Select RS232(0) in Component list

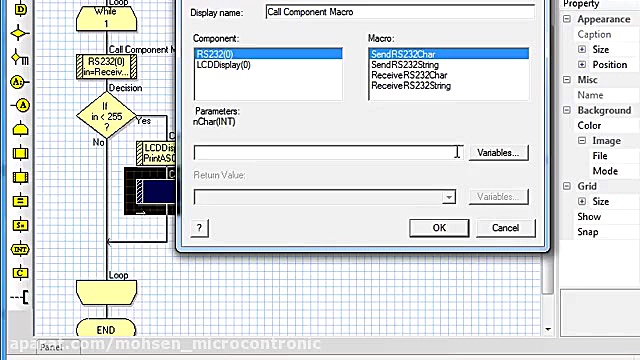point(268,54)
